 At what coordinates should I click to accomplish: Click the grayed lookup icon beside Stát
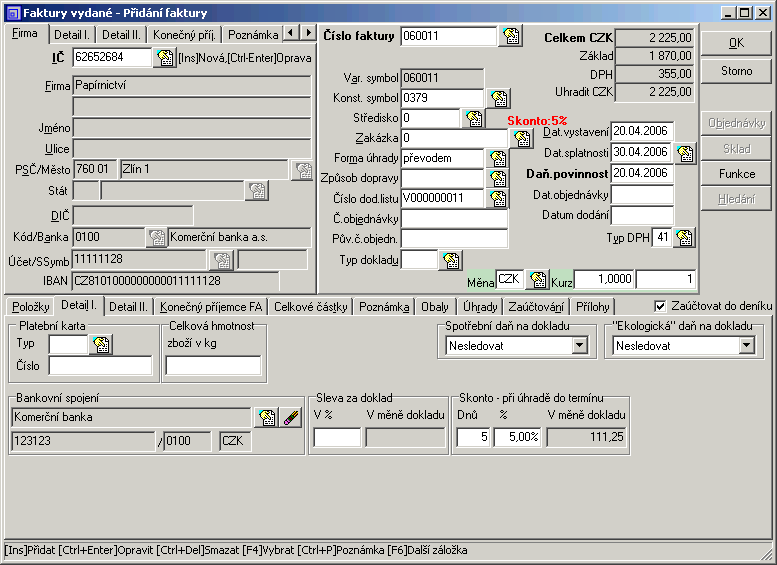coord(257,190)
